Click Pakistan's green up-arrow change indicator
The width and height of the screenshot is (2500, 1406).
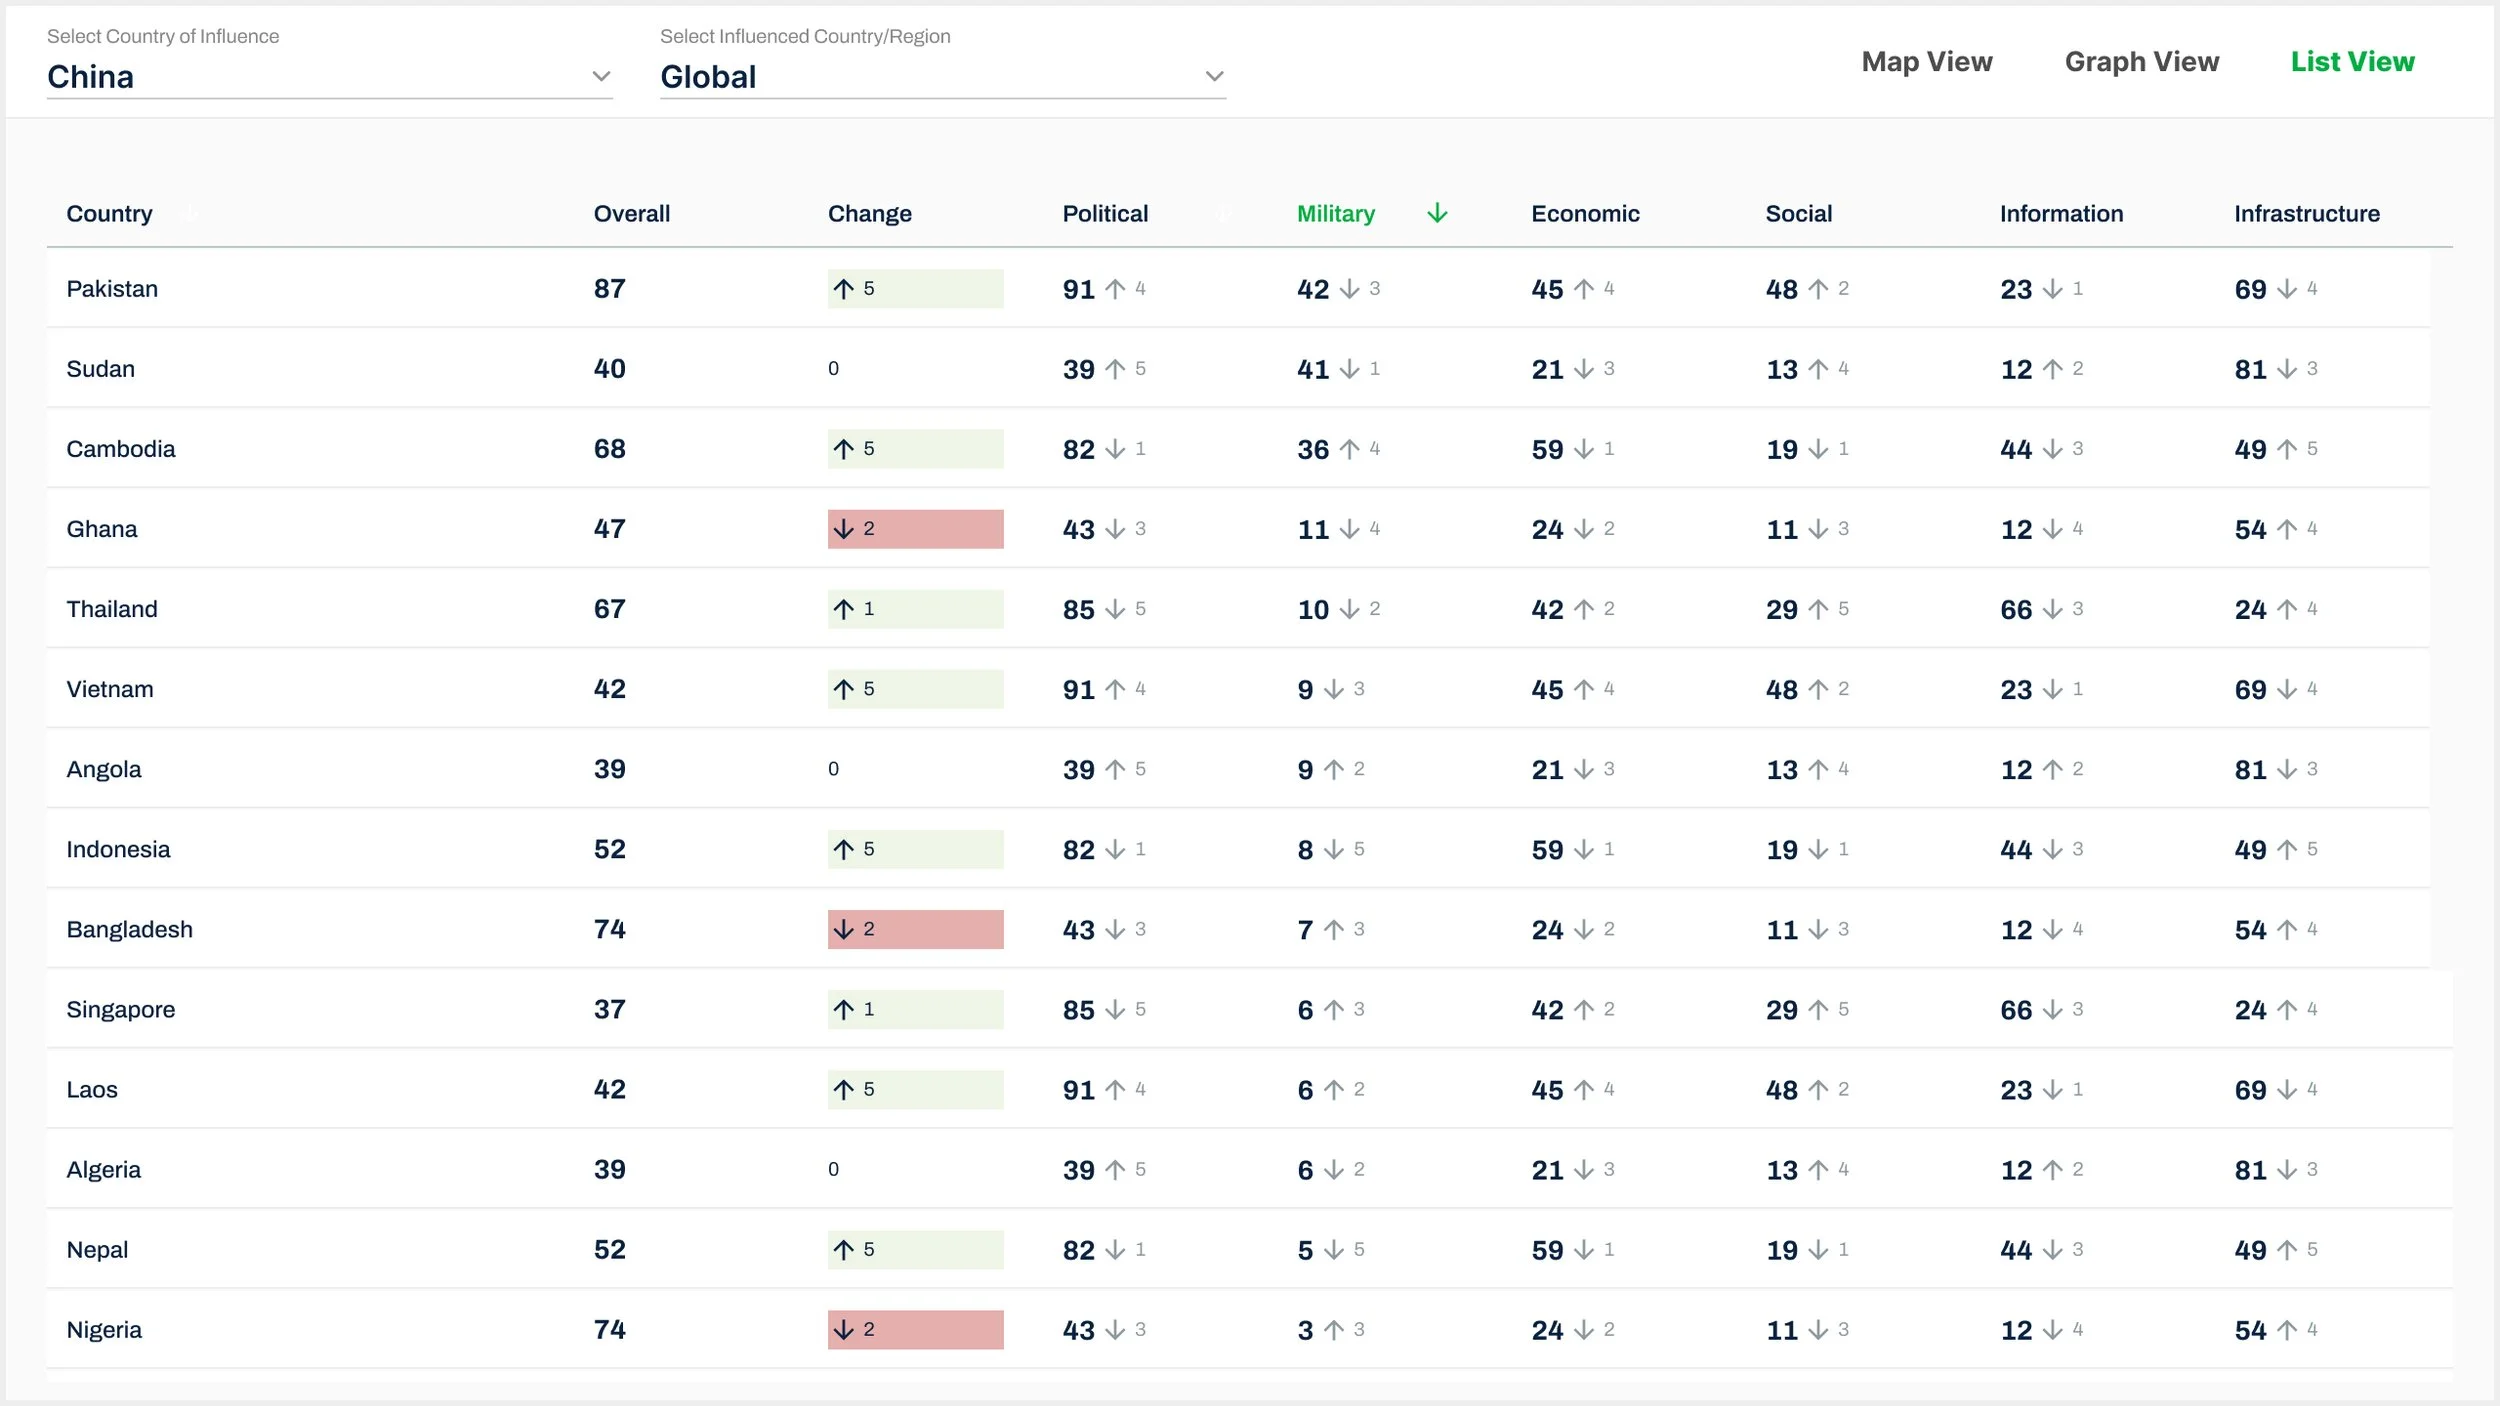(x=844, y=289)
